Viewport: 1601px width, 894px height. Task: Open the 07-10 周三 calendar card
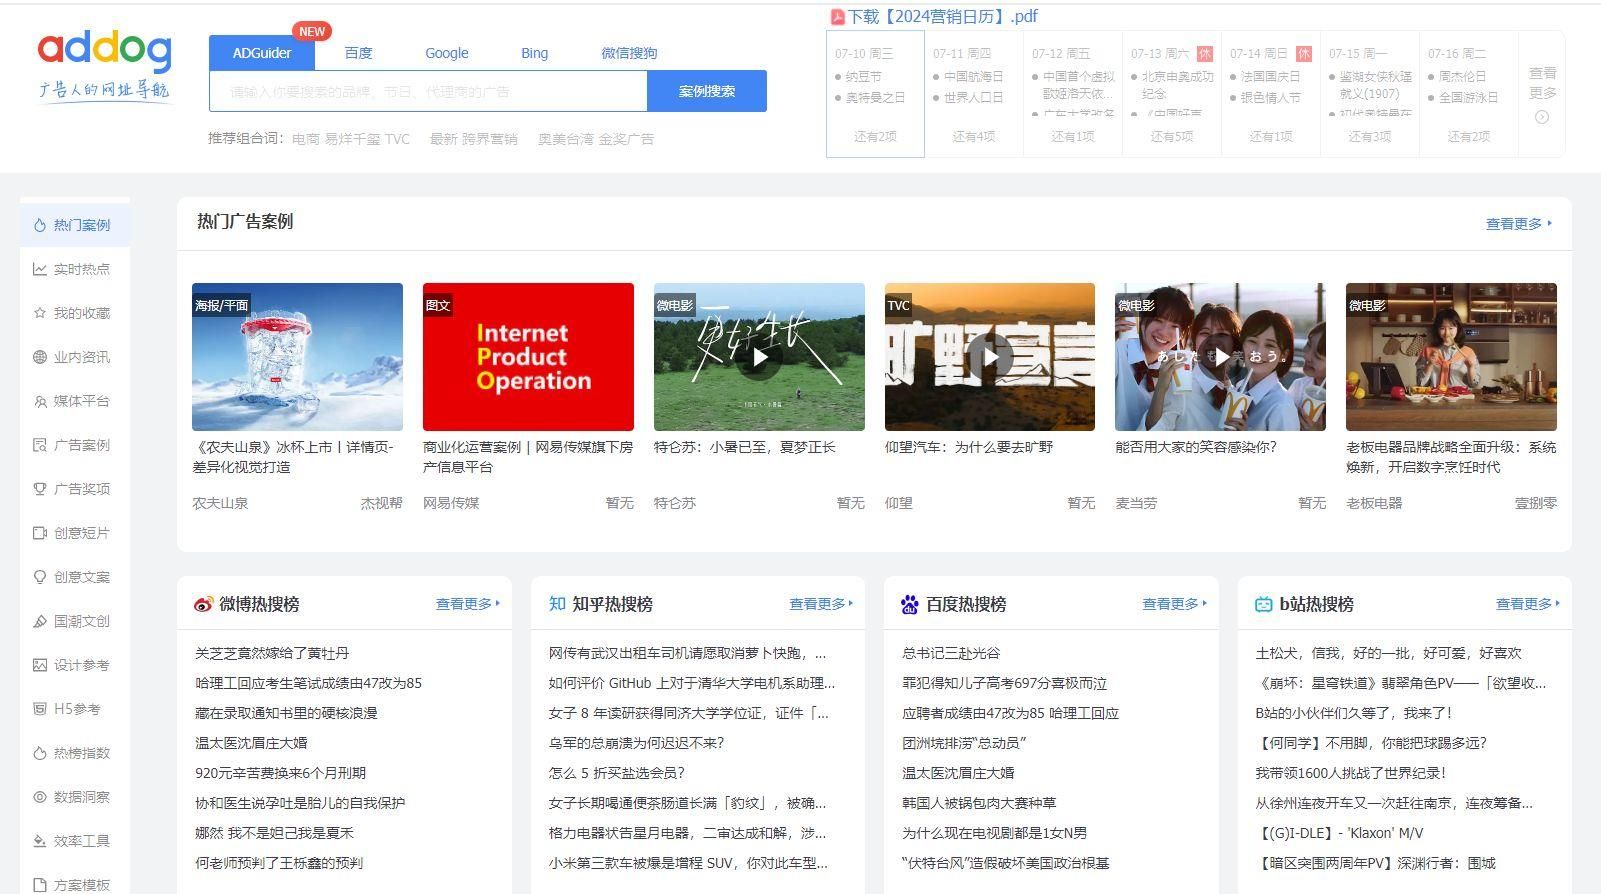(x=875, y=94)
